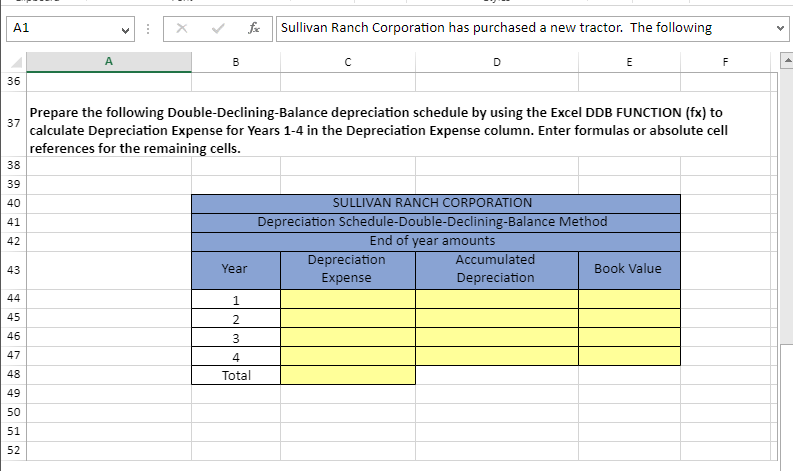Click the formula bar text about Sullivan Ranch
This screenshot has width=793, height=471.
(x=496, y=28)
